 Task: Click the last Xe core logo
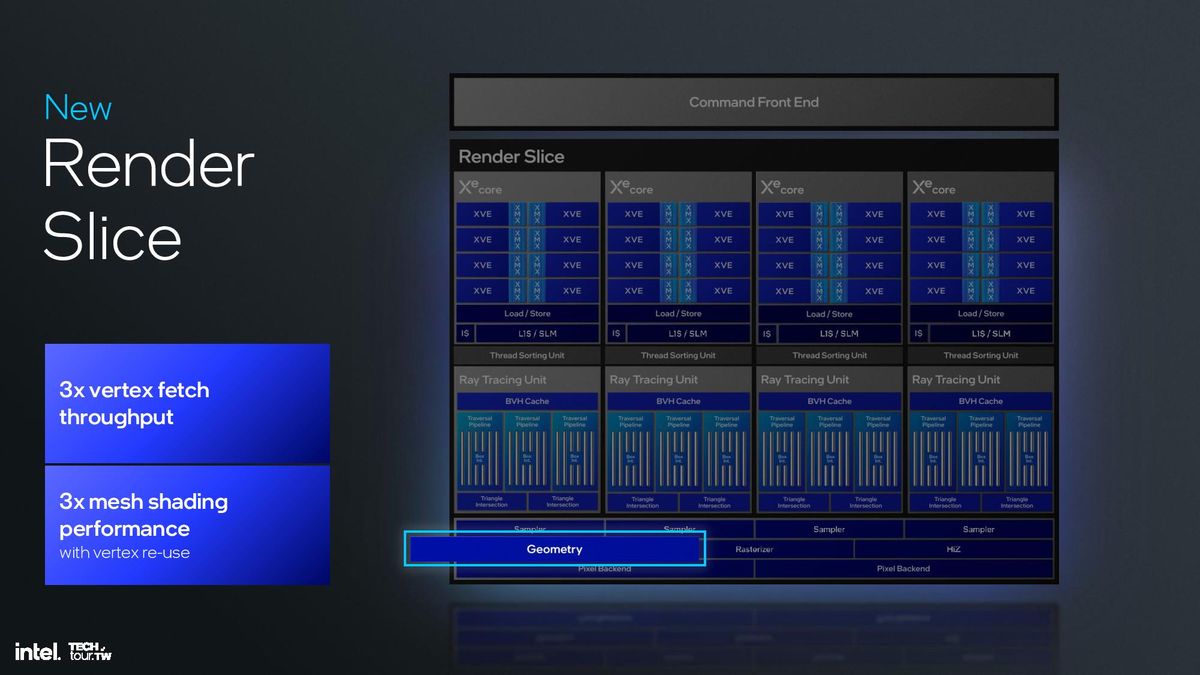(933, 188)
